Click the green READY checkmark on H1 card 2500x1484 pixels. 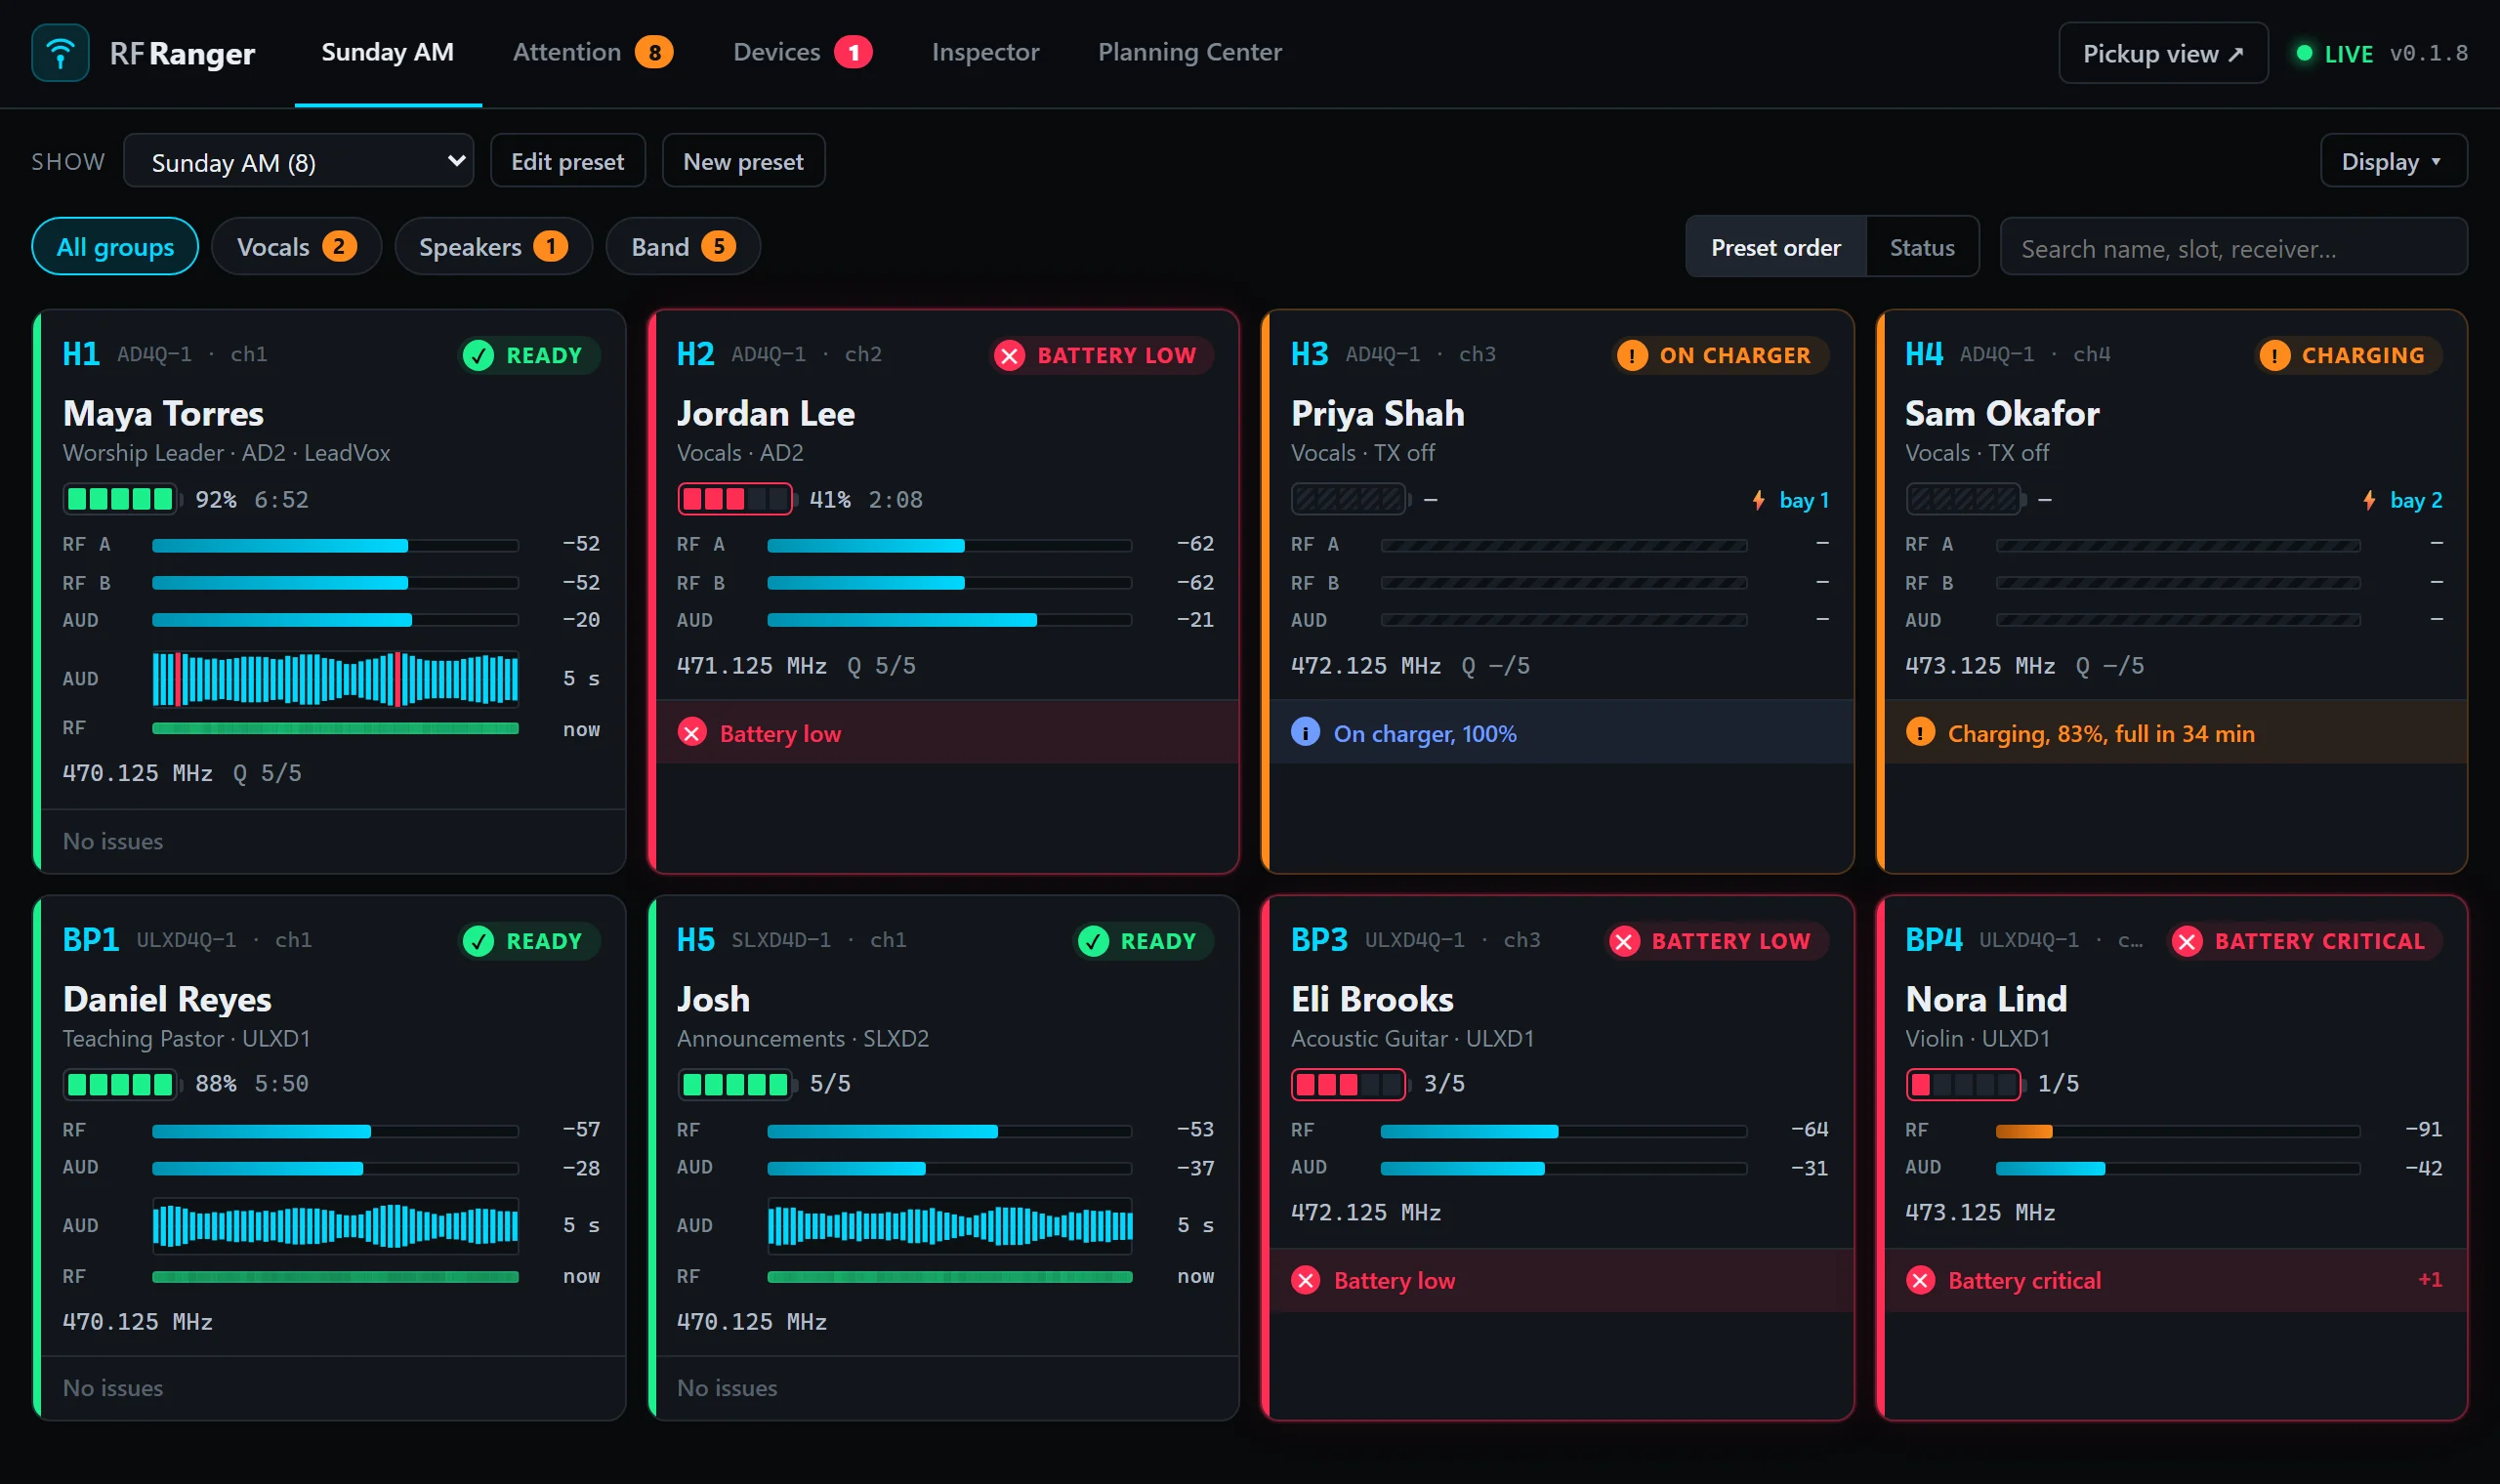point(478,356)
